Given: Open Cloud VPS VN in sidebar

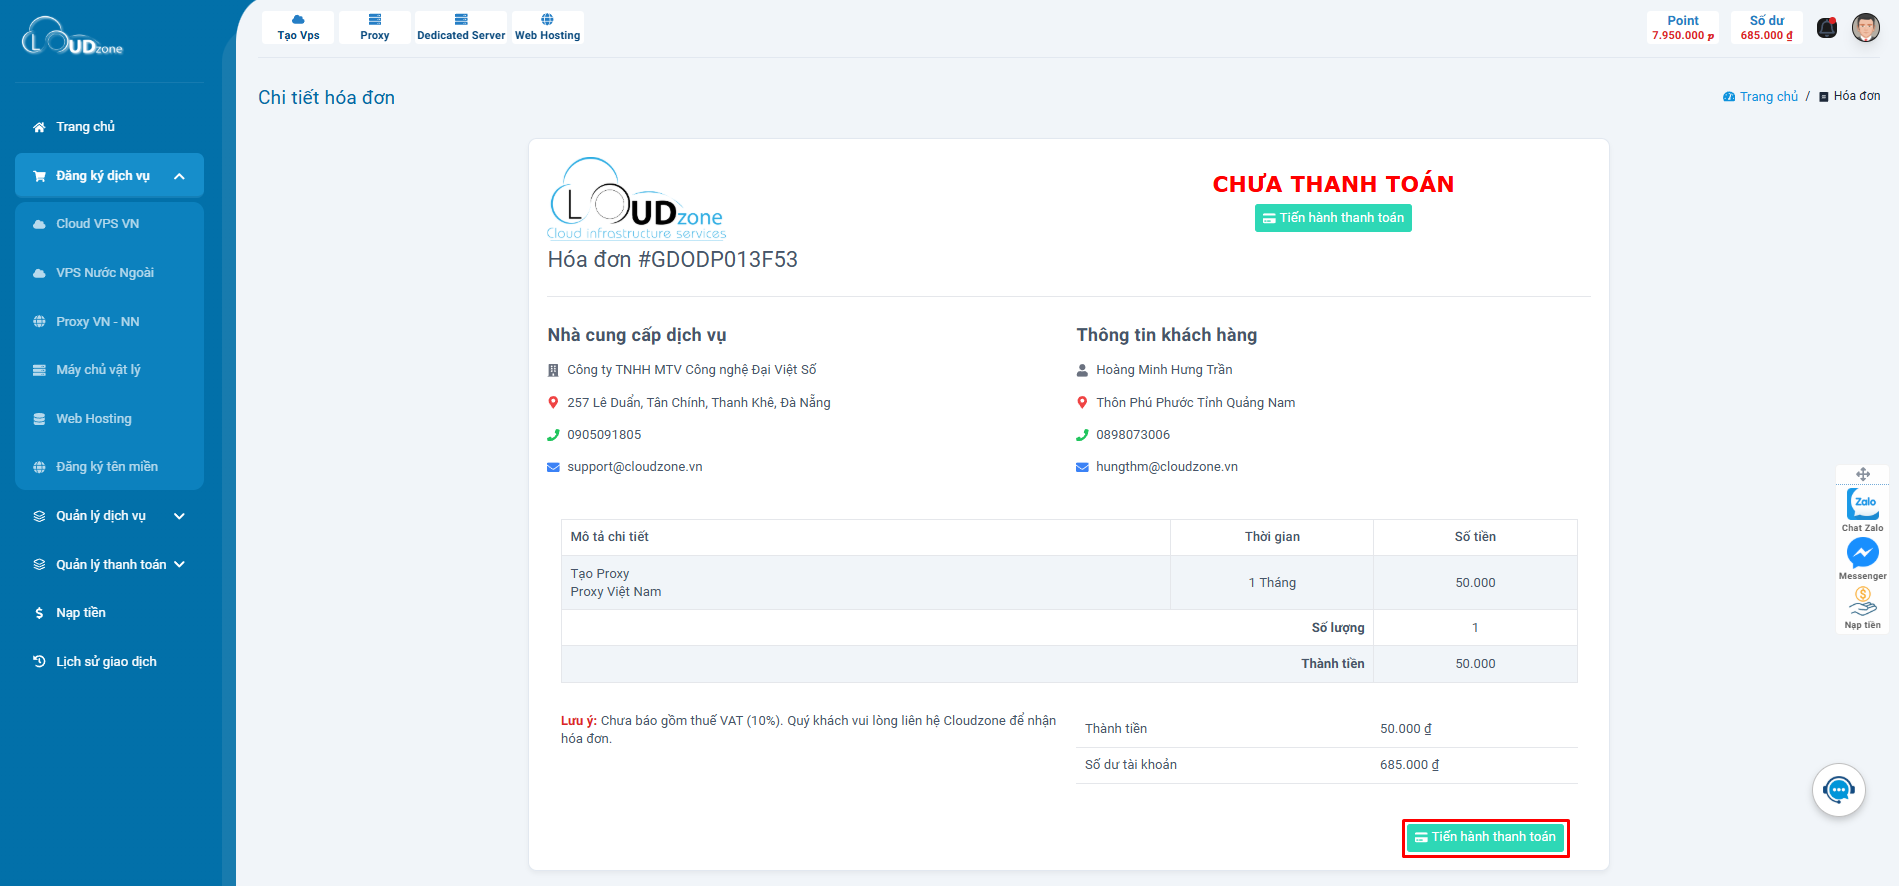Looking at the screenshot, I should [97, 224].
